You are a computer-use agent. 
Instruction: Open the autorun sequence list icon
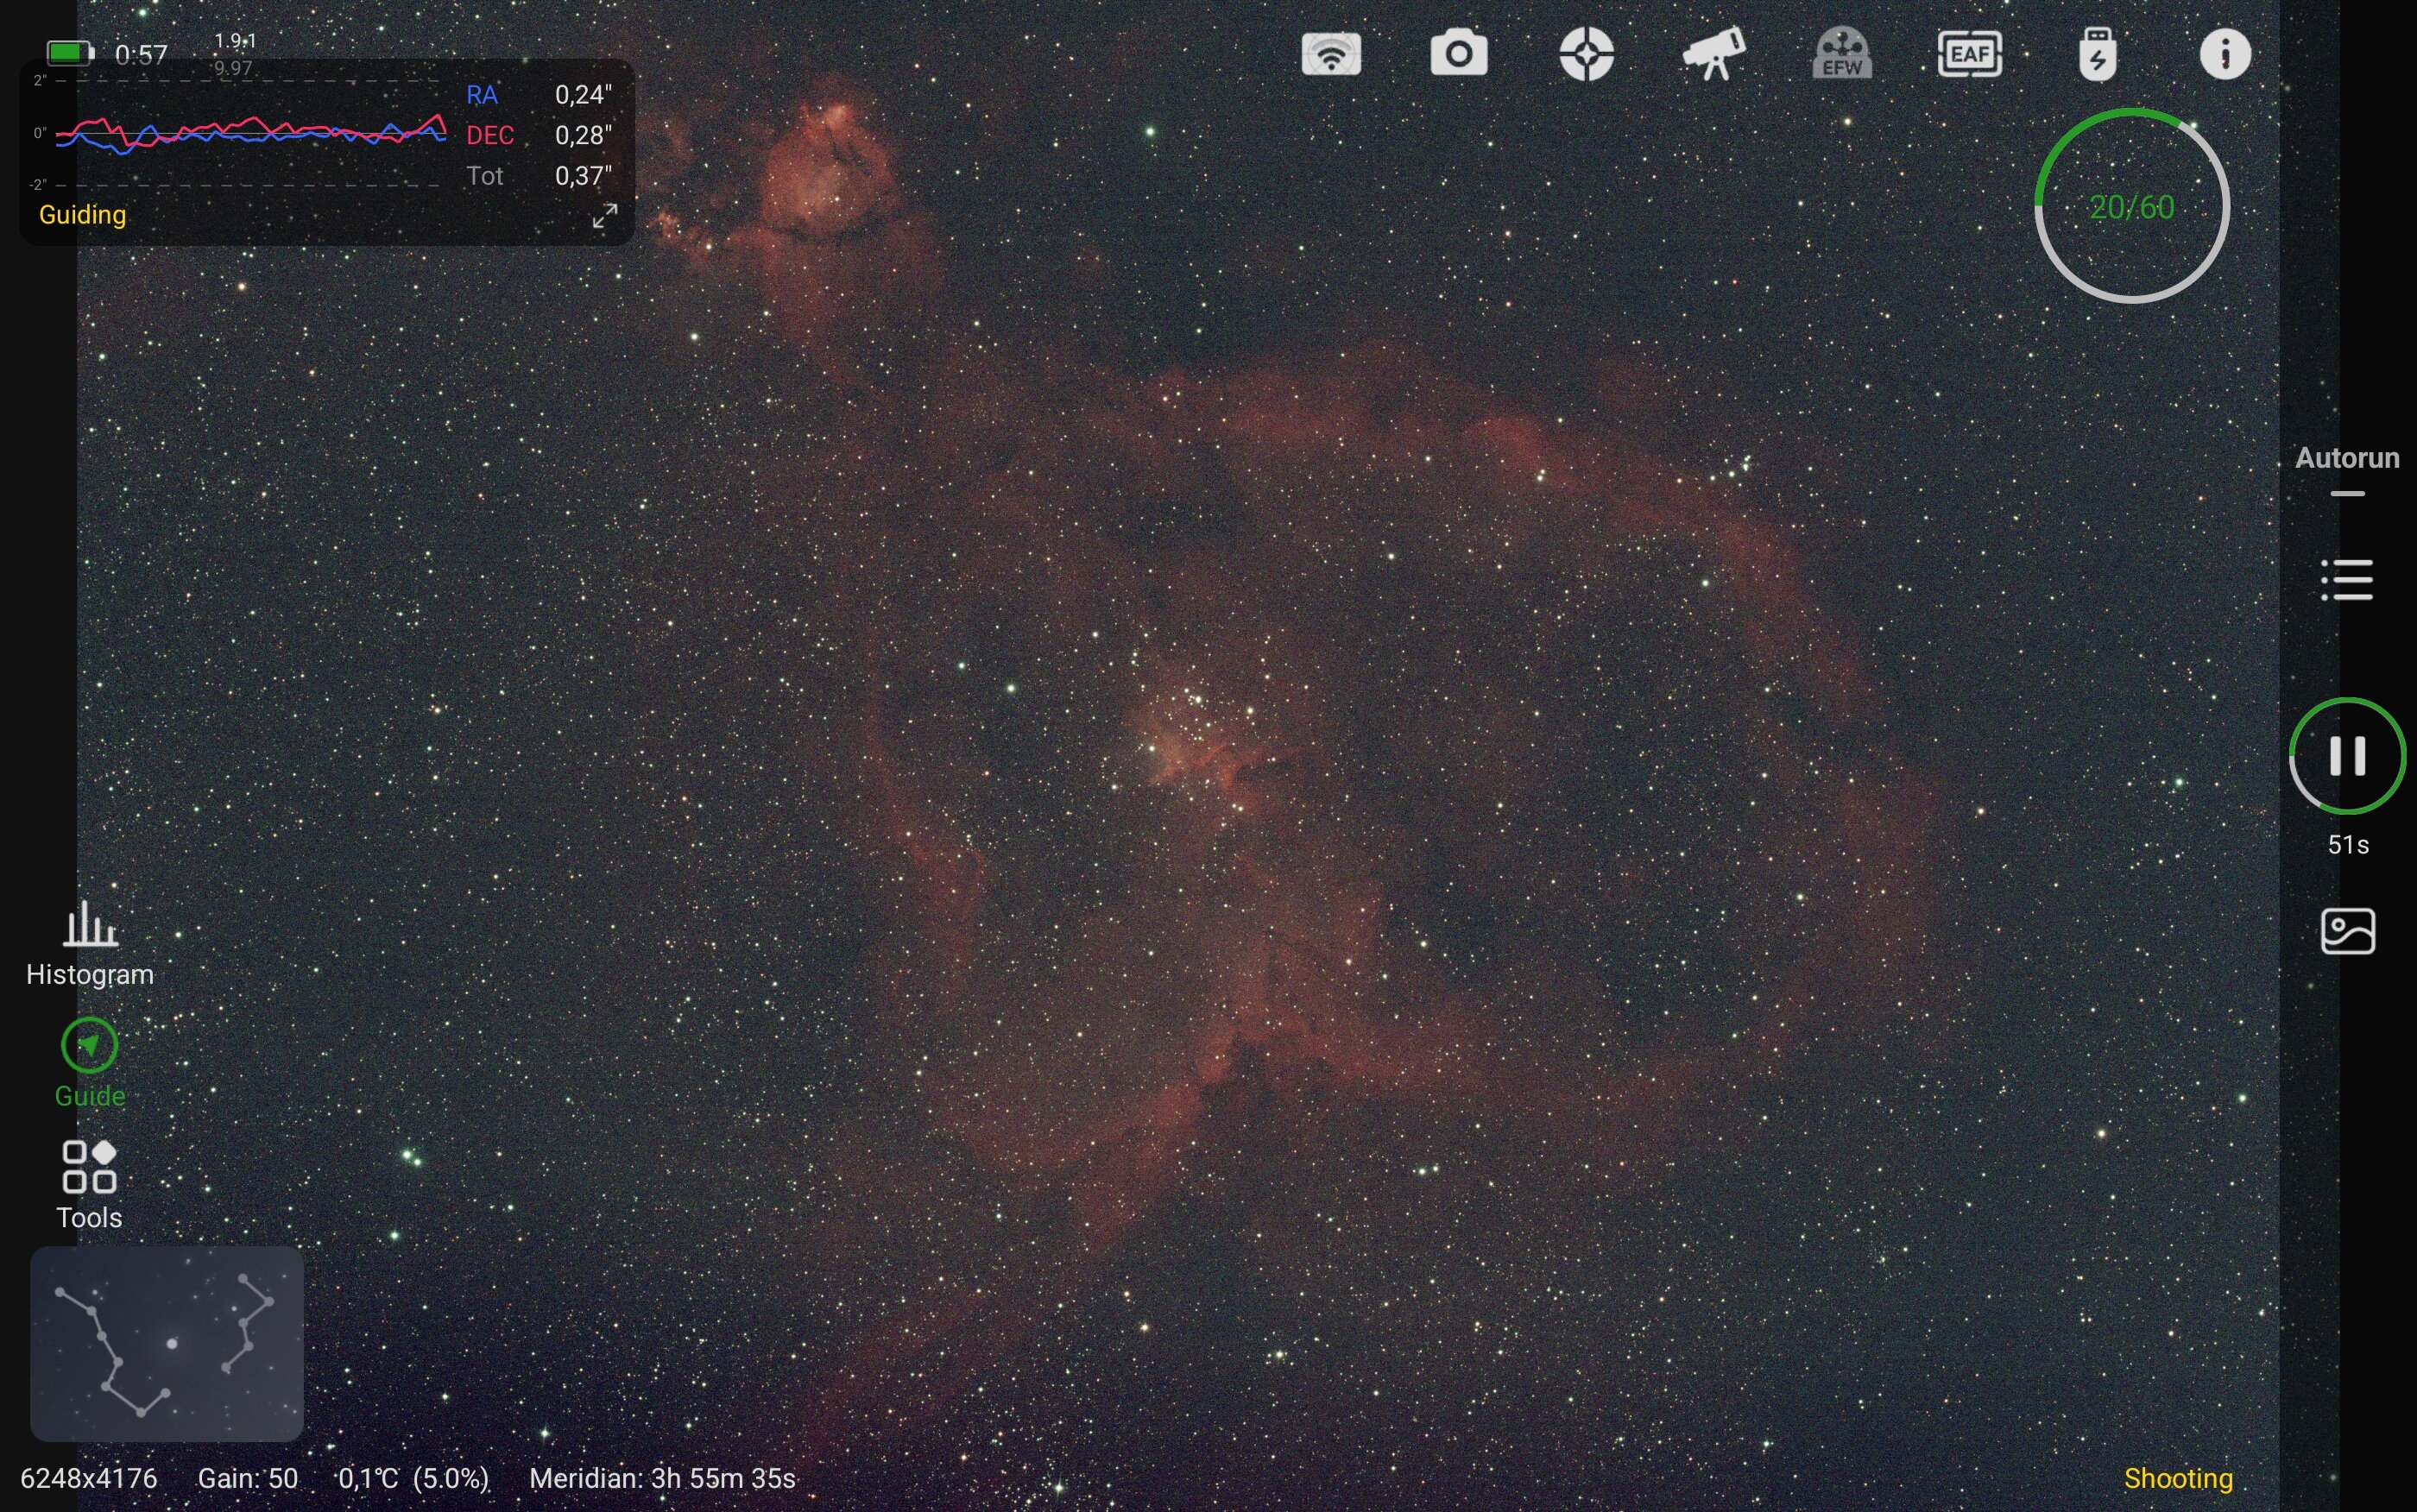tap(2347, 580)
